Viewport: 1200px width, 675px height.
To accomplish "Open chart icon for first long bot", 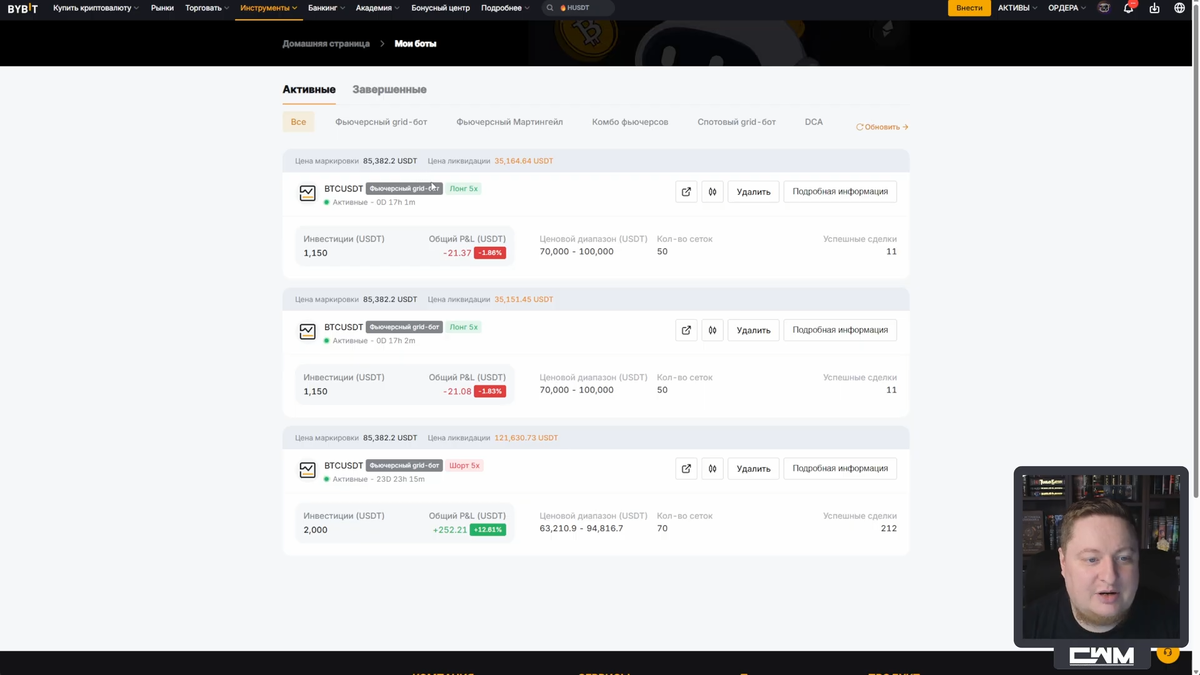I will 712,191.
